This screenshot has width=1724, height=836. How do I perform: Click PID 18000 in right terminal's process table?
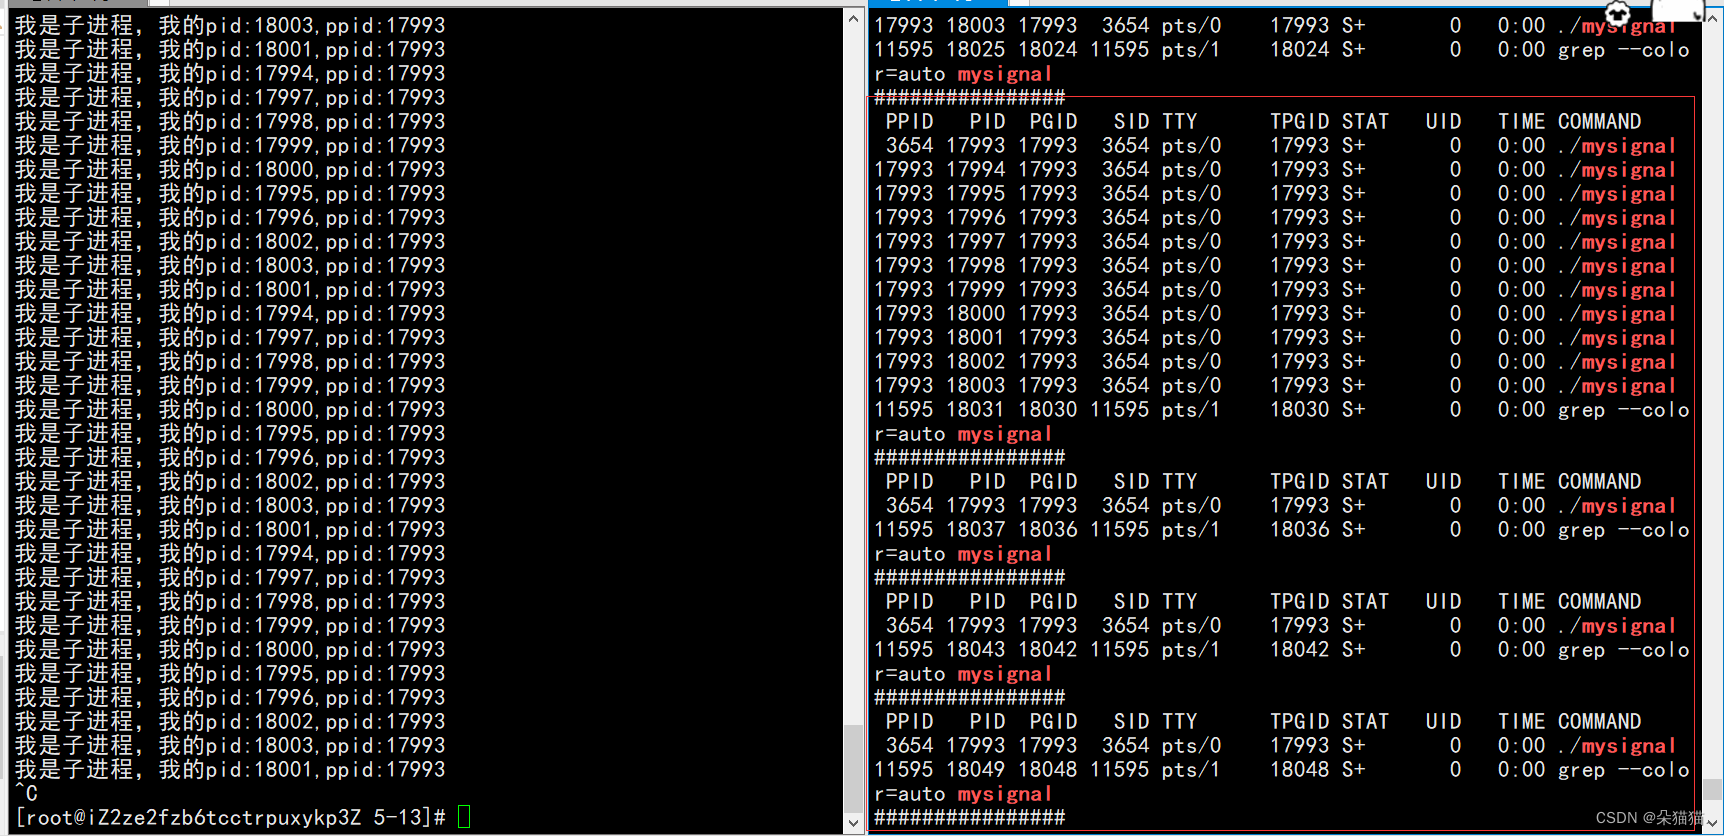(x=975, y=313)
